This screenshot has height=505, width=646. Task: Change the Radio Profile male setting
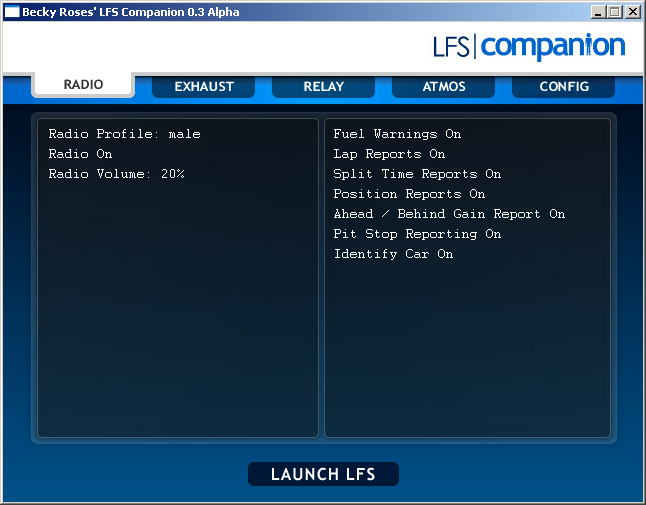tap(124, 134)
